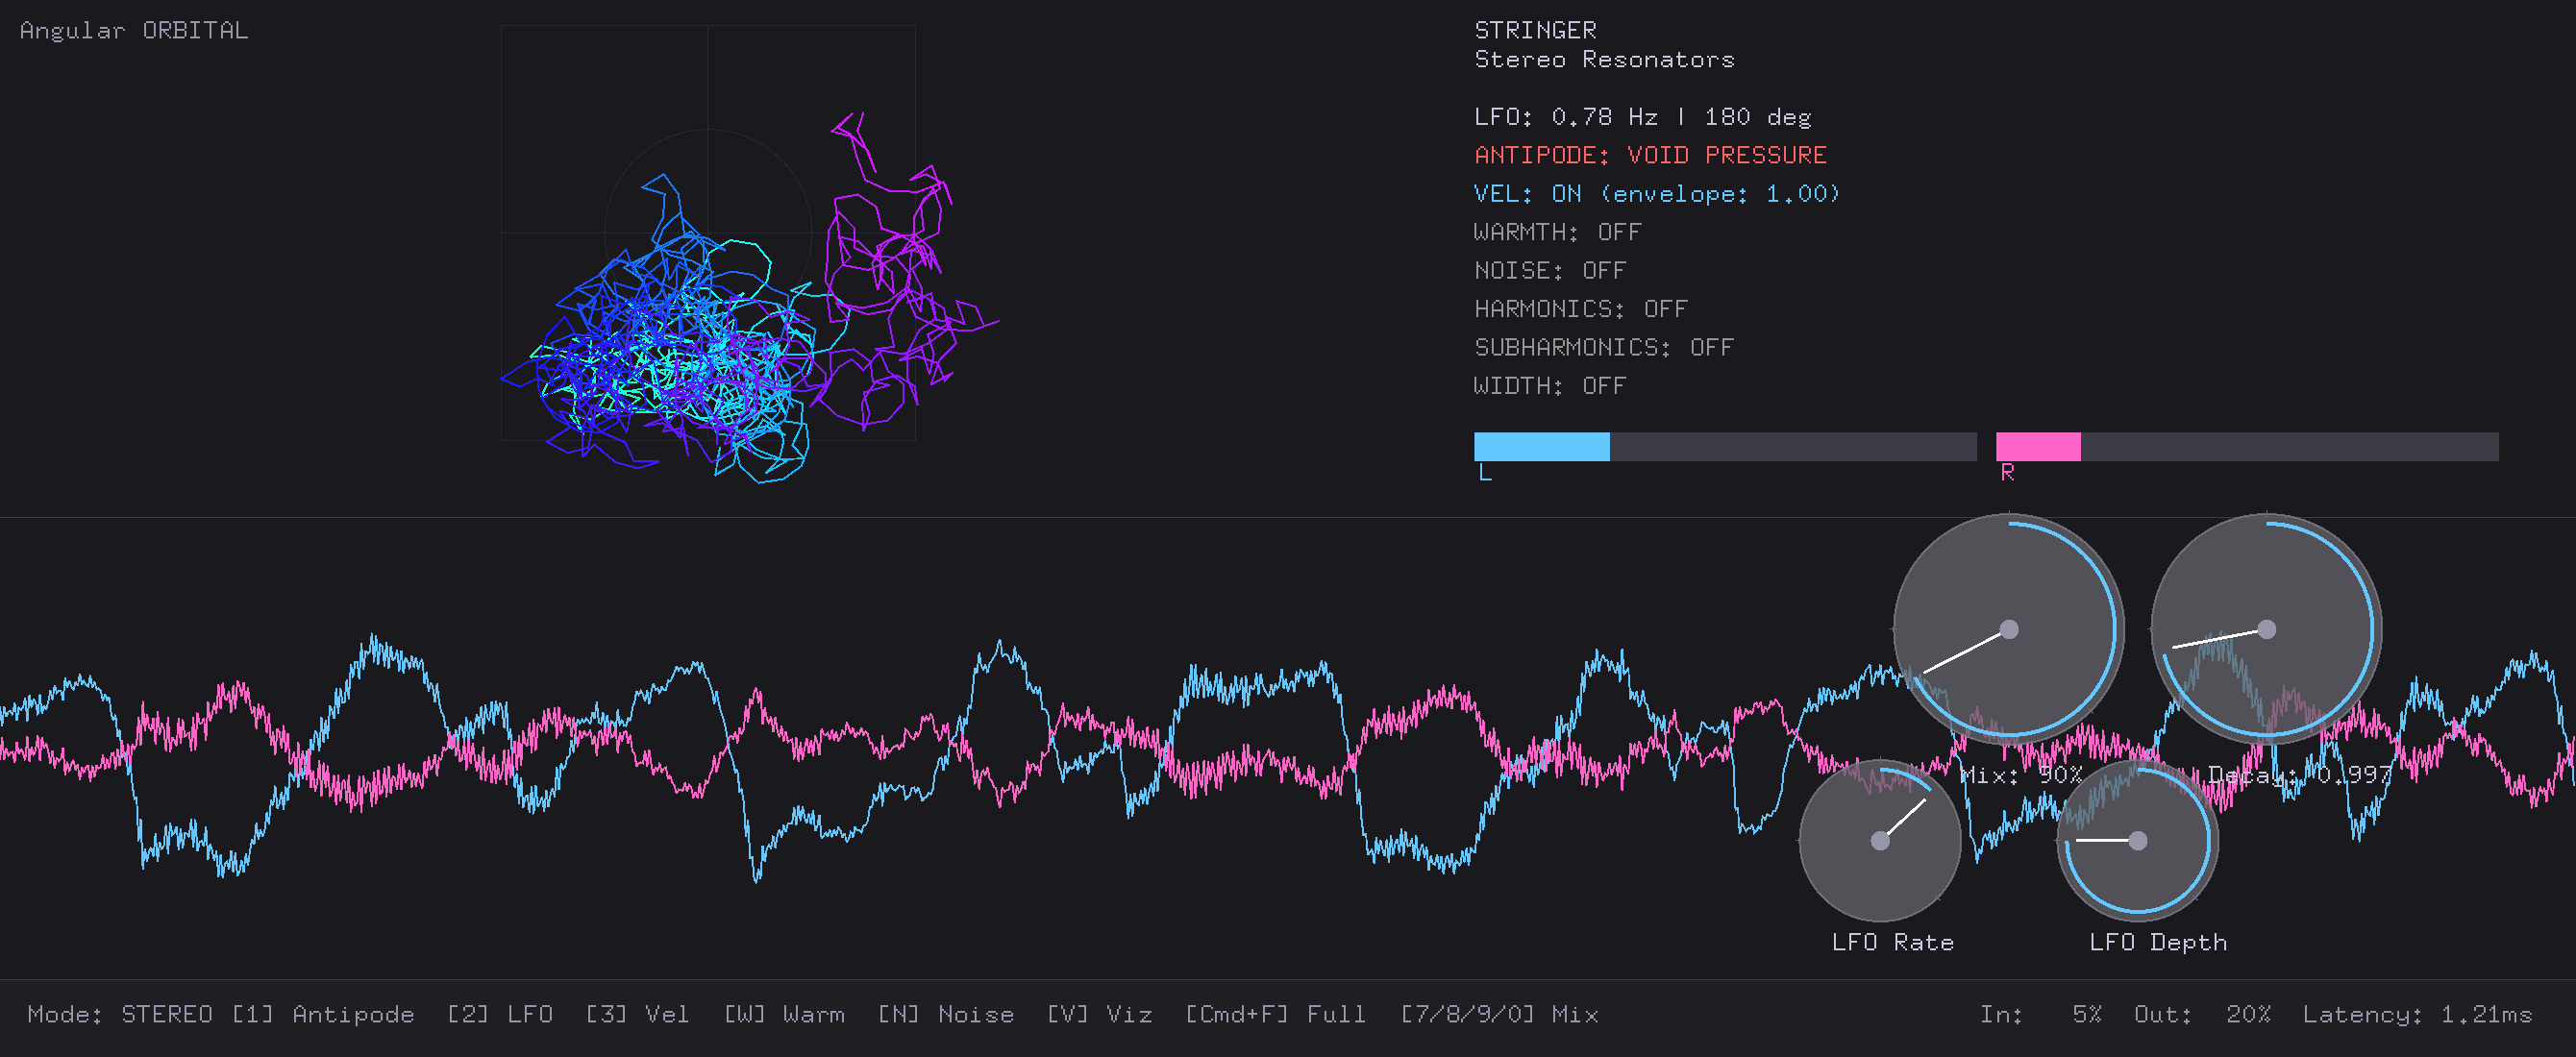Select the ANTIPODE: VOID PRESSURE preset text
The height and width of the screenshot is (1057, 2576).
coord(1650,156)
